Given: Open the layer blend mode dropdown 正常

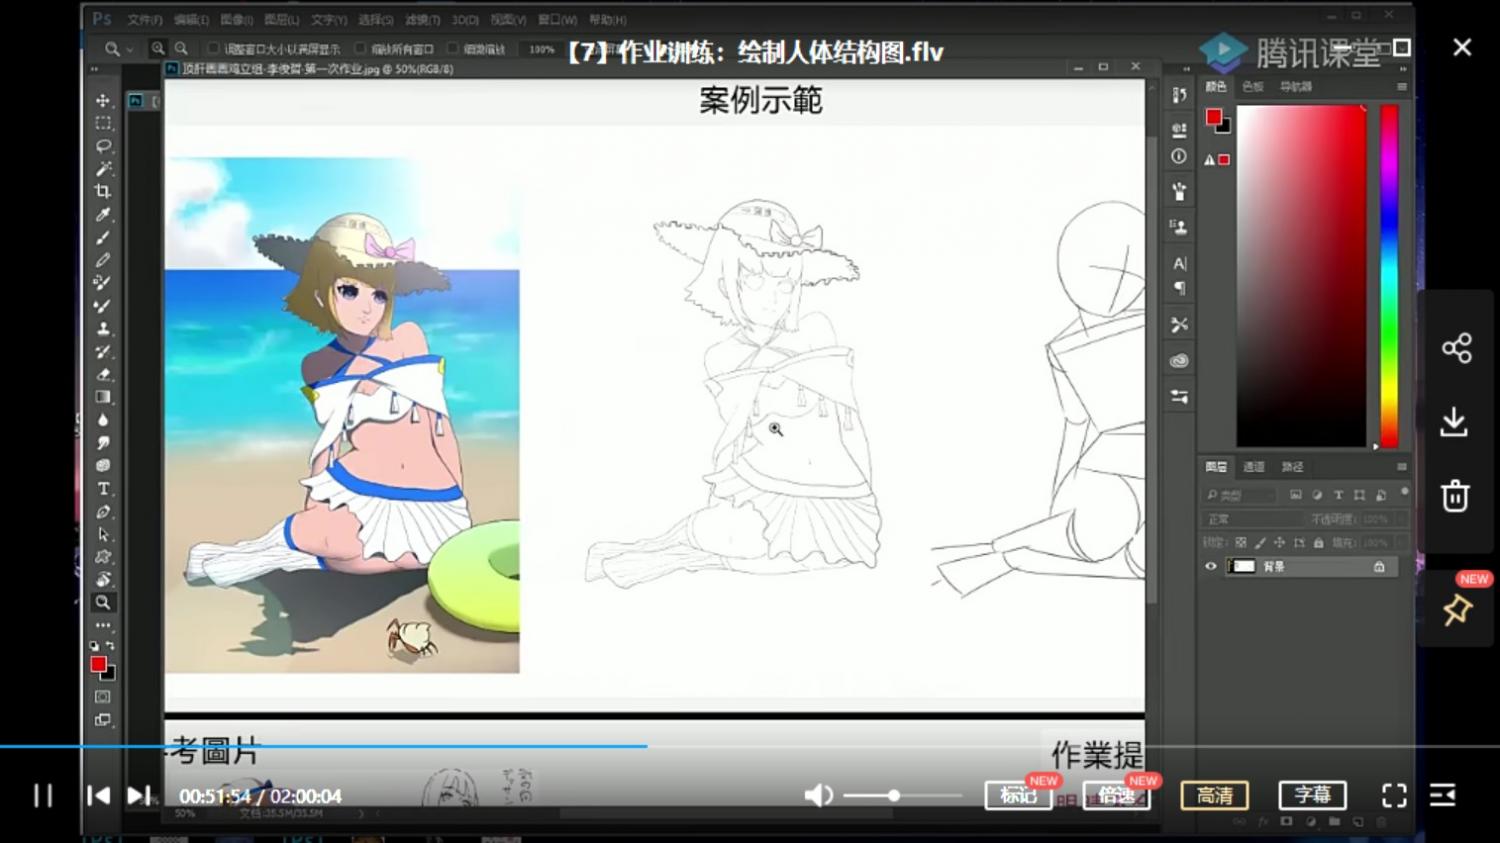Looking at the screenshot, I should click(x=1253, y=519).
